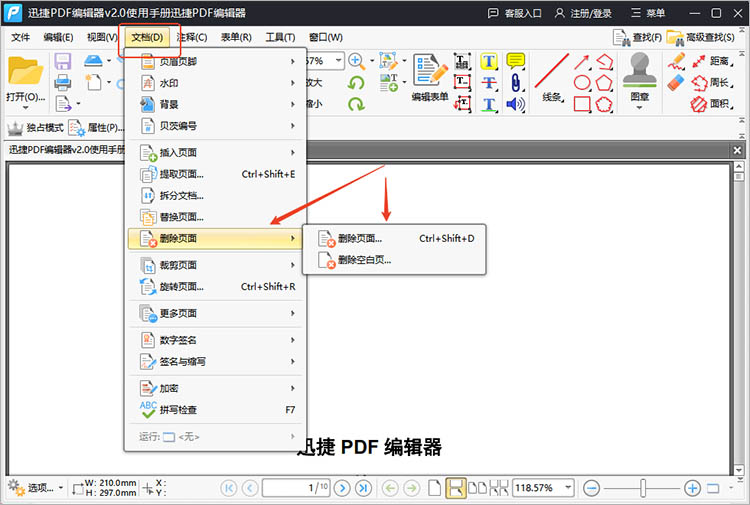Click the 客服入口 button
The image size is (750, 505).
coord(514,13)
